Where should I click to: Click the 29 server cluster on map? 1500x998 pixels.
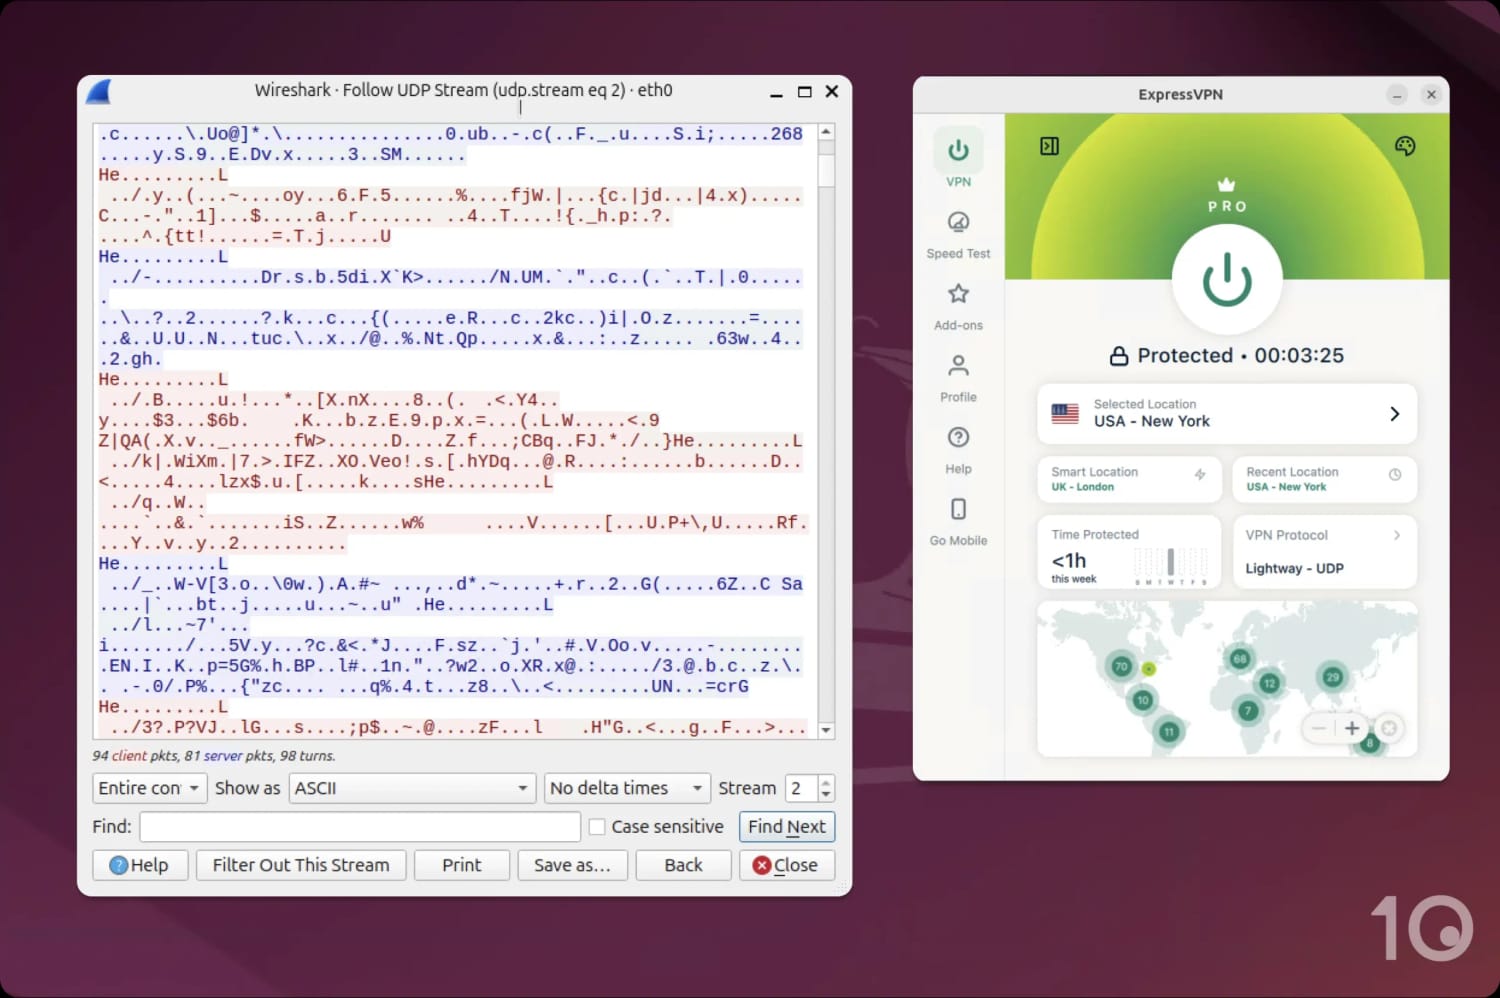(x=1332, y=677)
